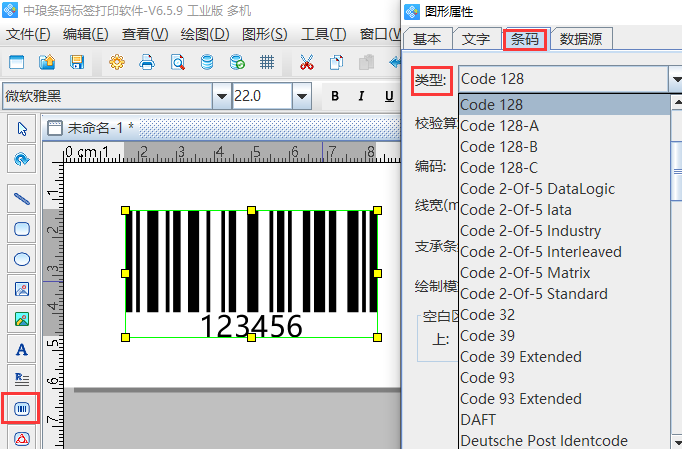Open the font size dropdown arrow
Screen dimensions: 682x449
pos(301,96)
